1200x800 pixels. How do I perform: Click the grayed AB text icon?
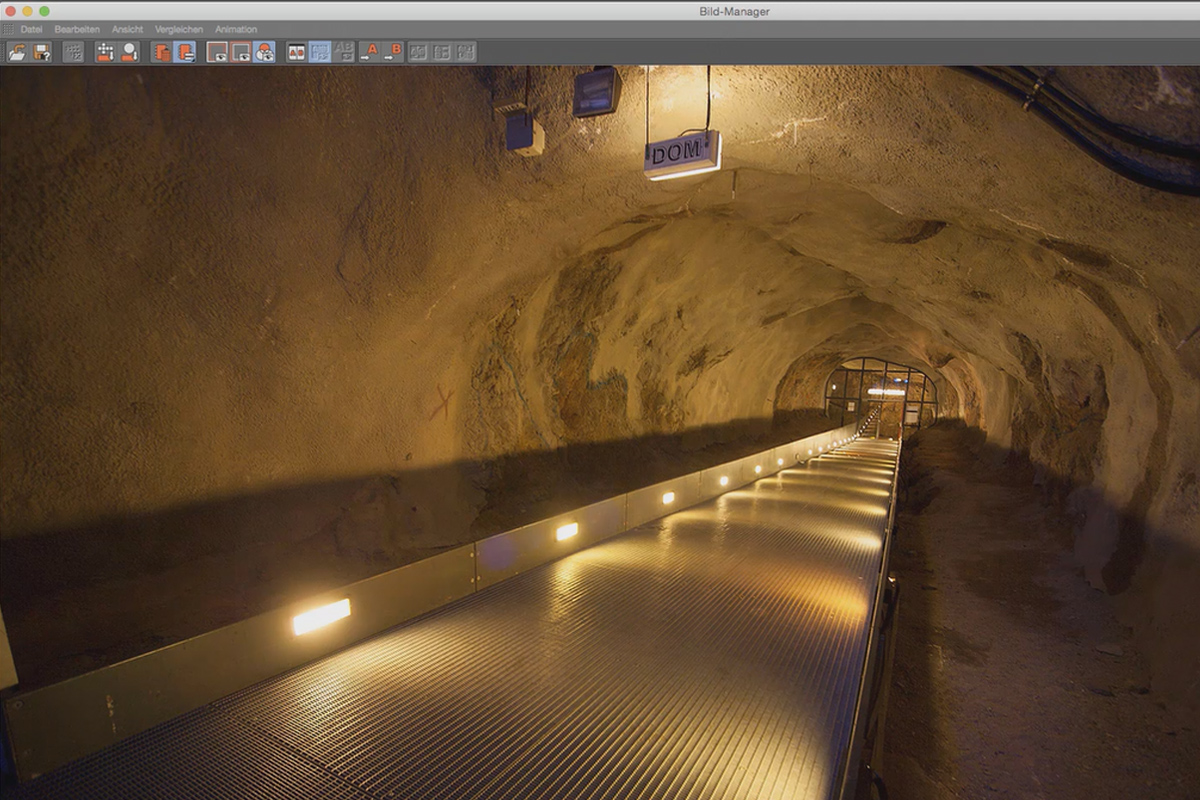[x=344, y=52]
